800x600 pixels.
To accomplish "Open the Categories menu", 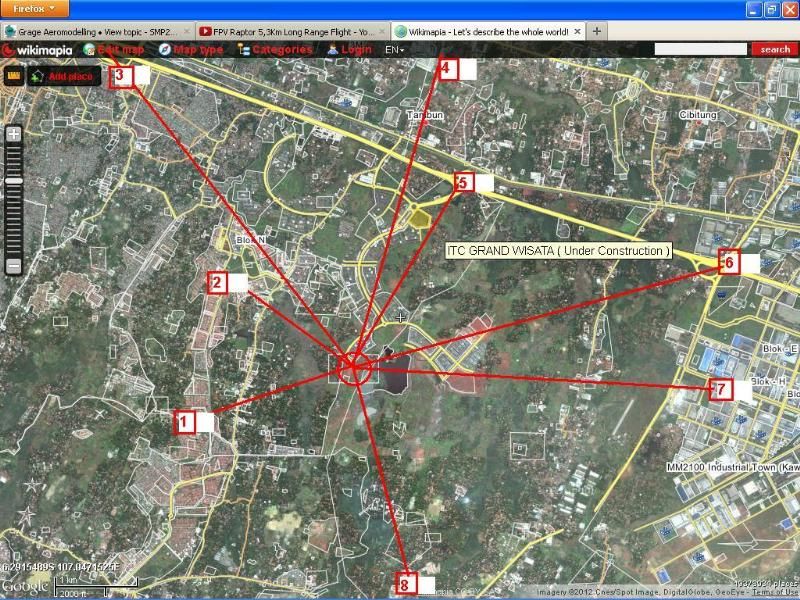I will (x=275, y=49).
